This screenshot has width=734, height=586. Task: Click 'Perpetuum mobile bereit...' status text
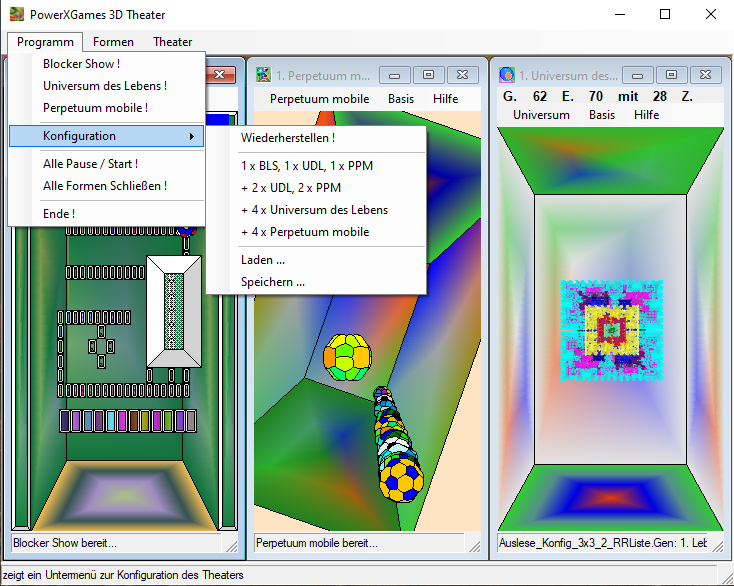coord(316,543)
